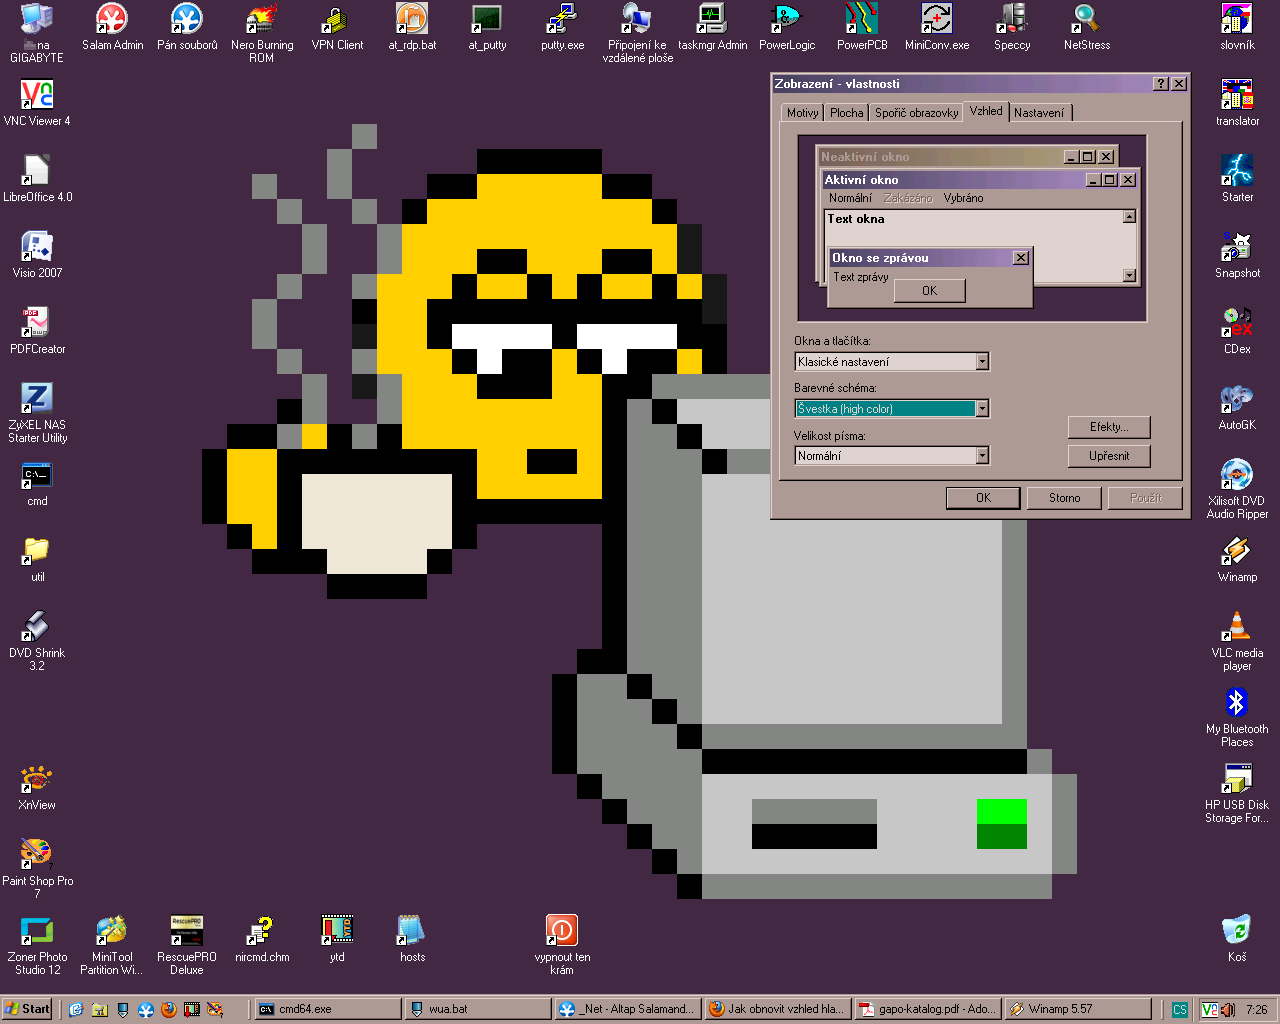Open the CDex desktop shortcut
This screenshot has height=1024, width=1280.
click(x=1237, y=331)
